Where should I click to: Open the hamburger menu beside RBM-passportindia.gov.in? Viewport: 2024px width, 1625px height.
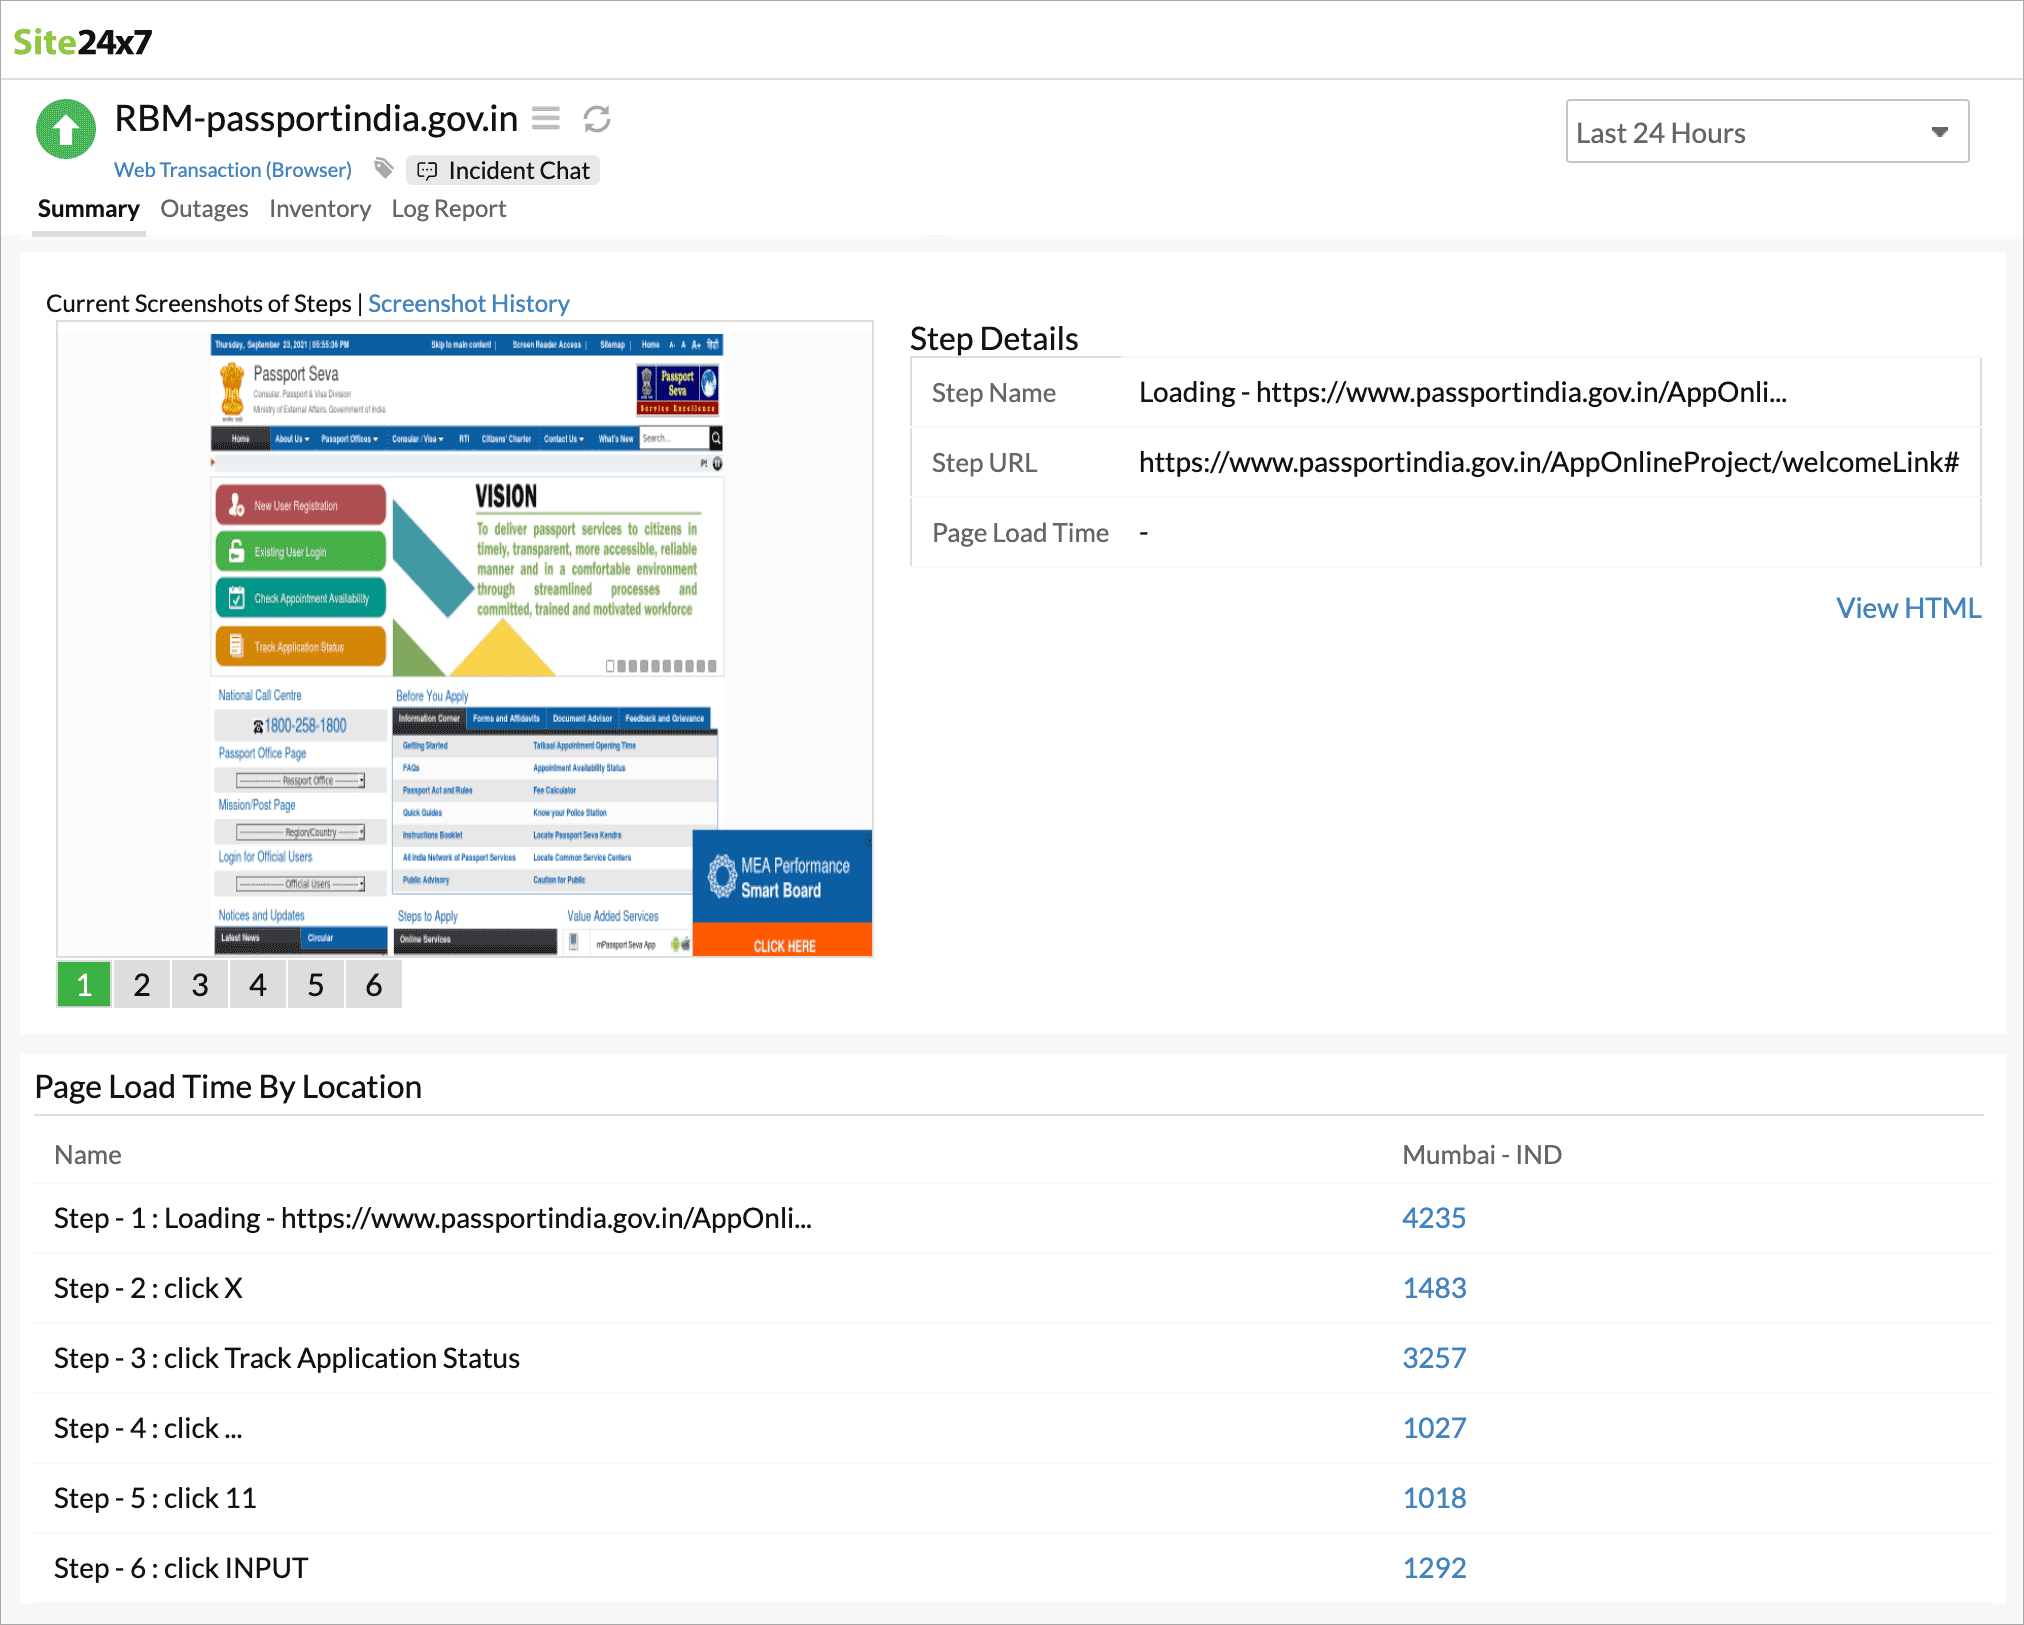(546, 118)
